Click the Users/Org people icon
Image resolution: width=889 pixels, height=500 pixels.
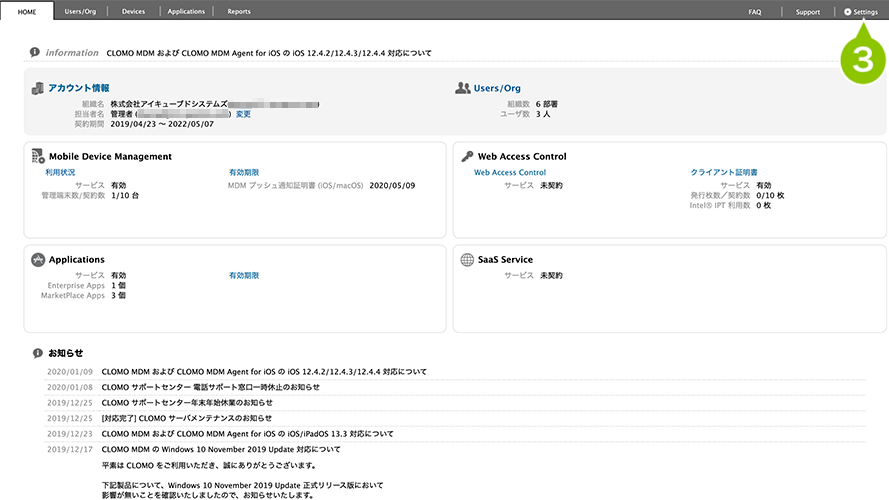463,88
